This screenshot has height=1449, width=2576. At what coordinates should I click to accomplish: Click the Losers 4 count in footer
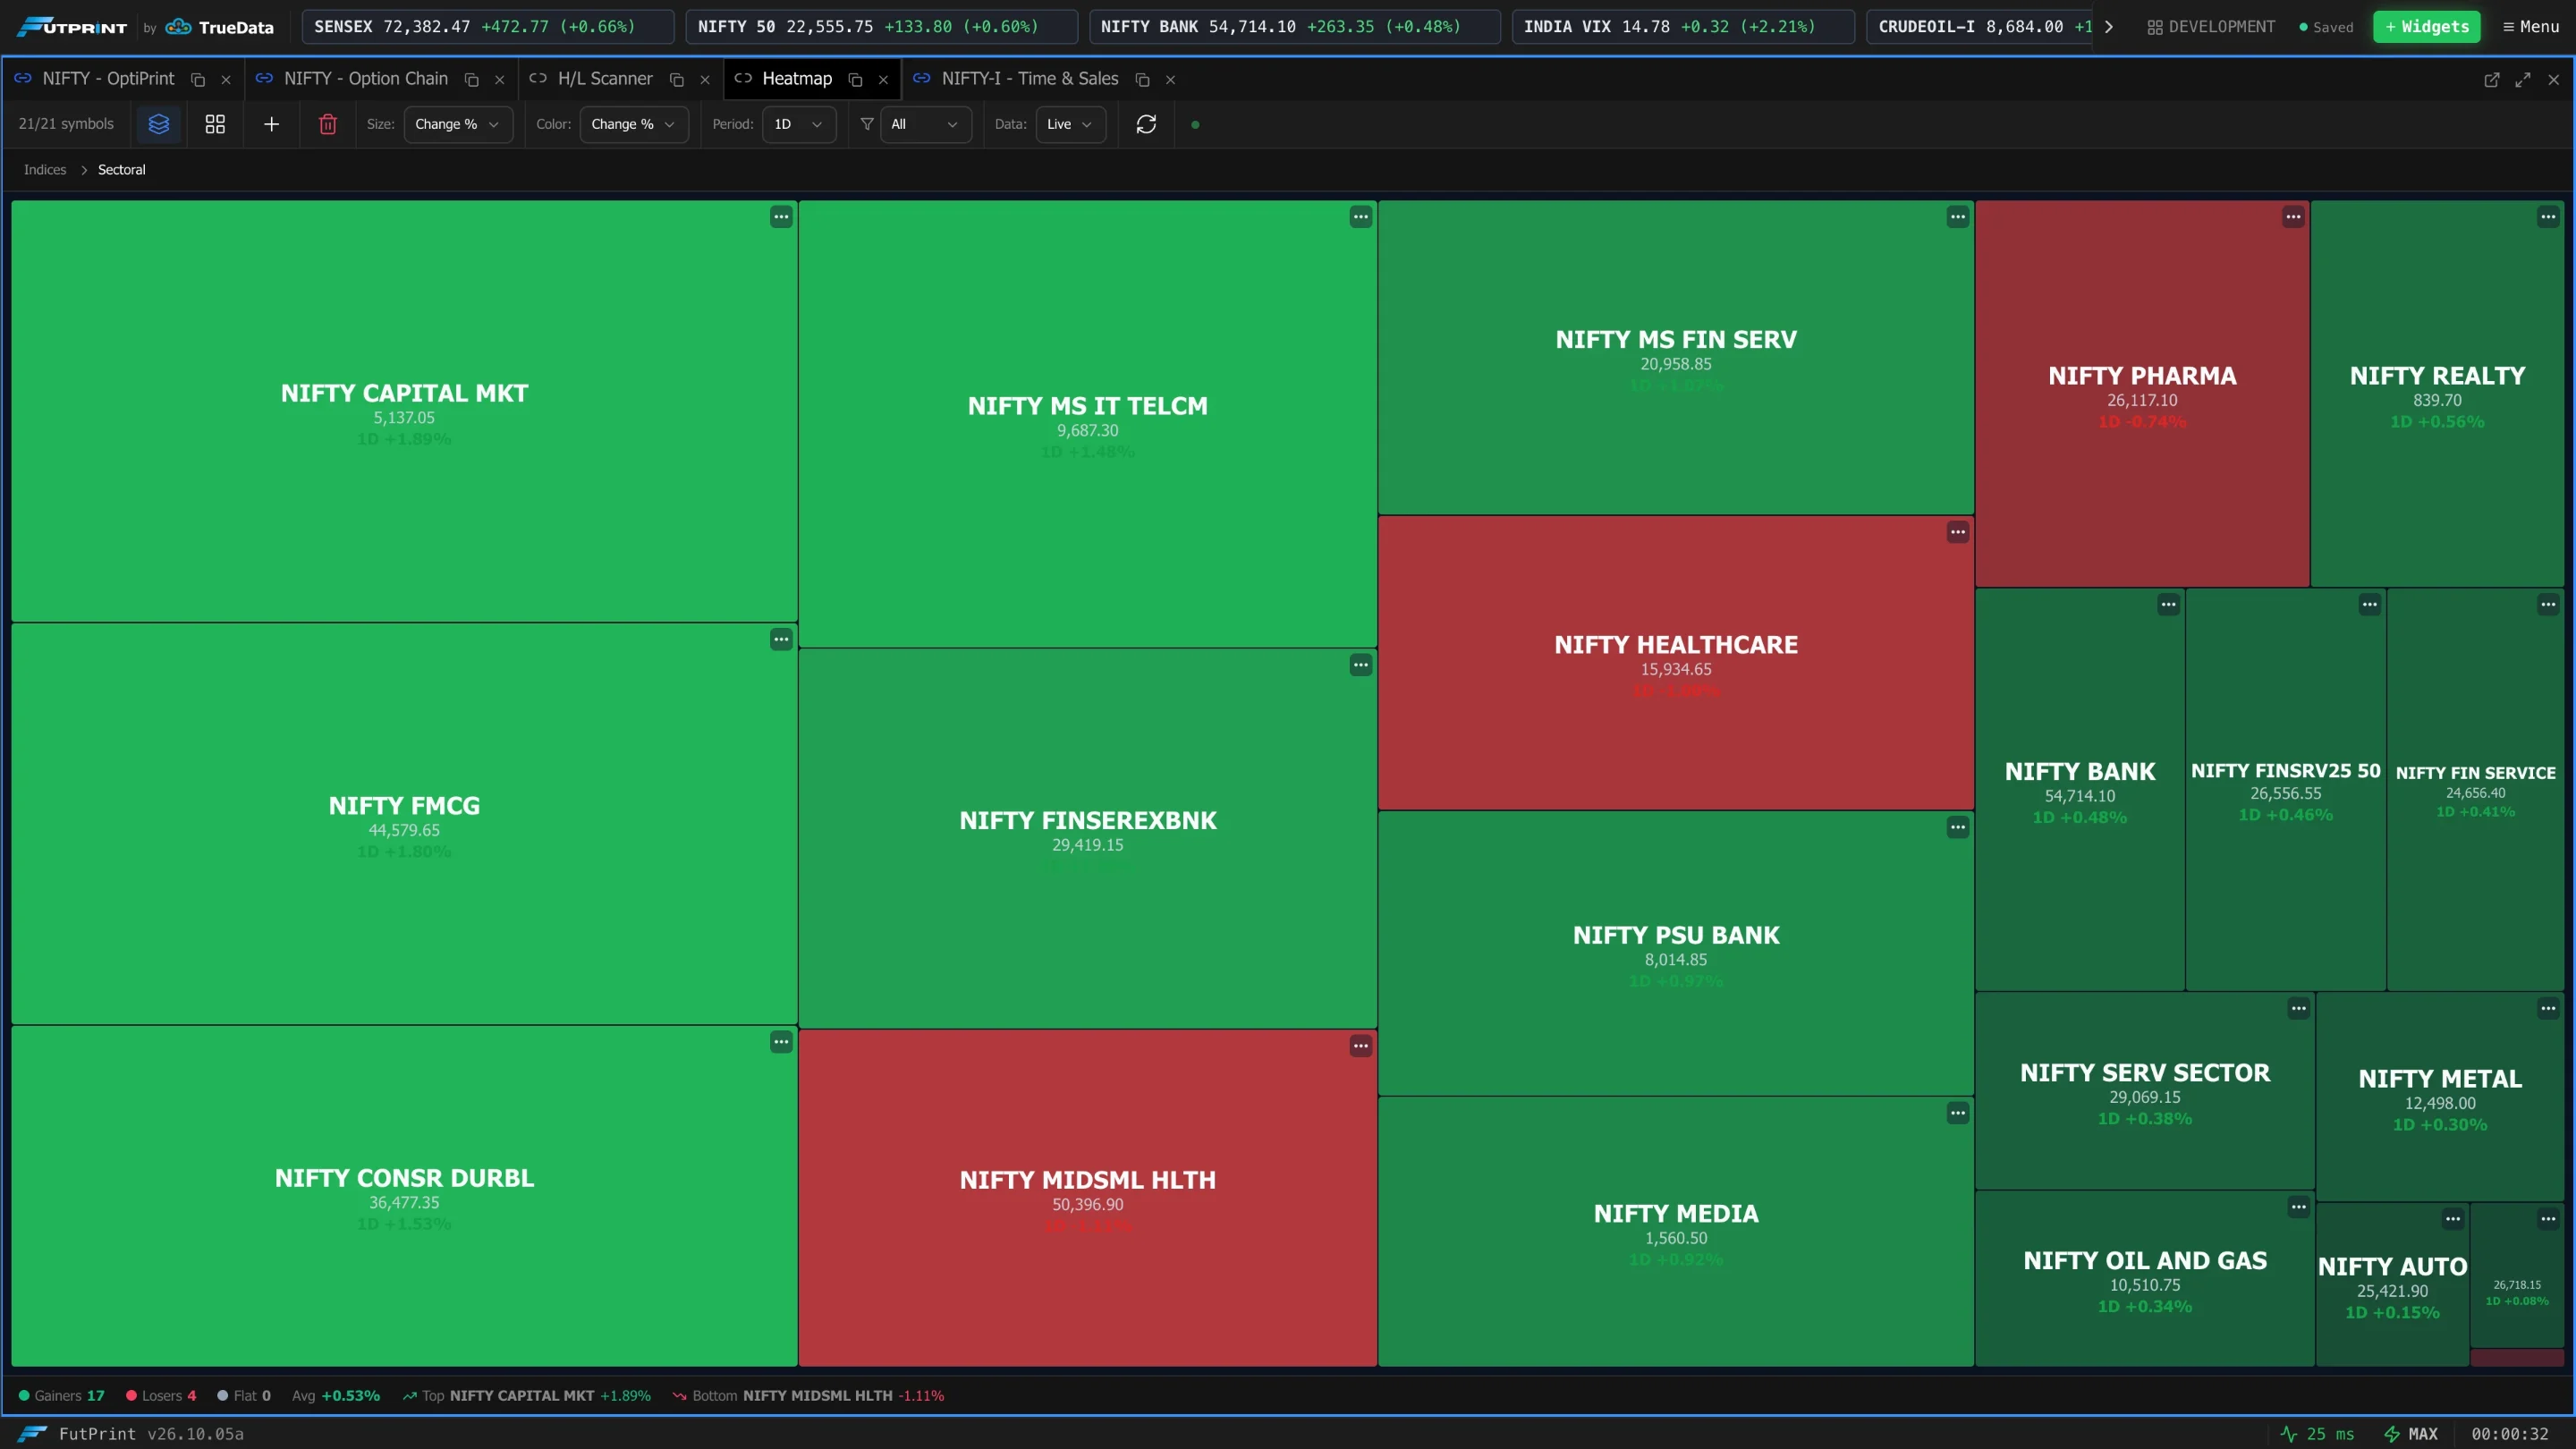pyautogui.click(x=161, y=1396)
